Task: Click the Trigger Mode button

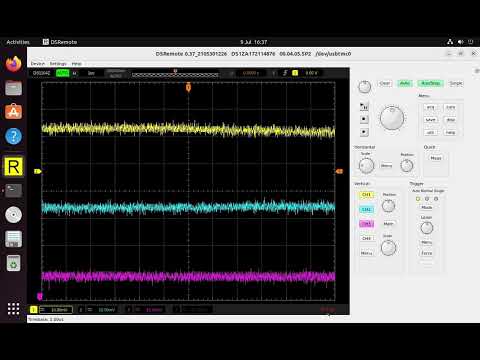Action: (x=427, y=207)
